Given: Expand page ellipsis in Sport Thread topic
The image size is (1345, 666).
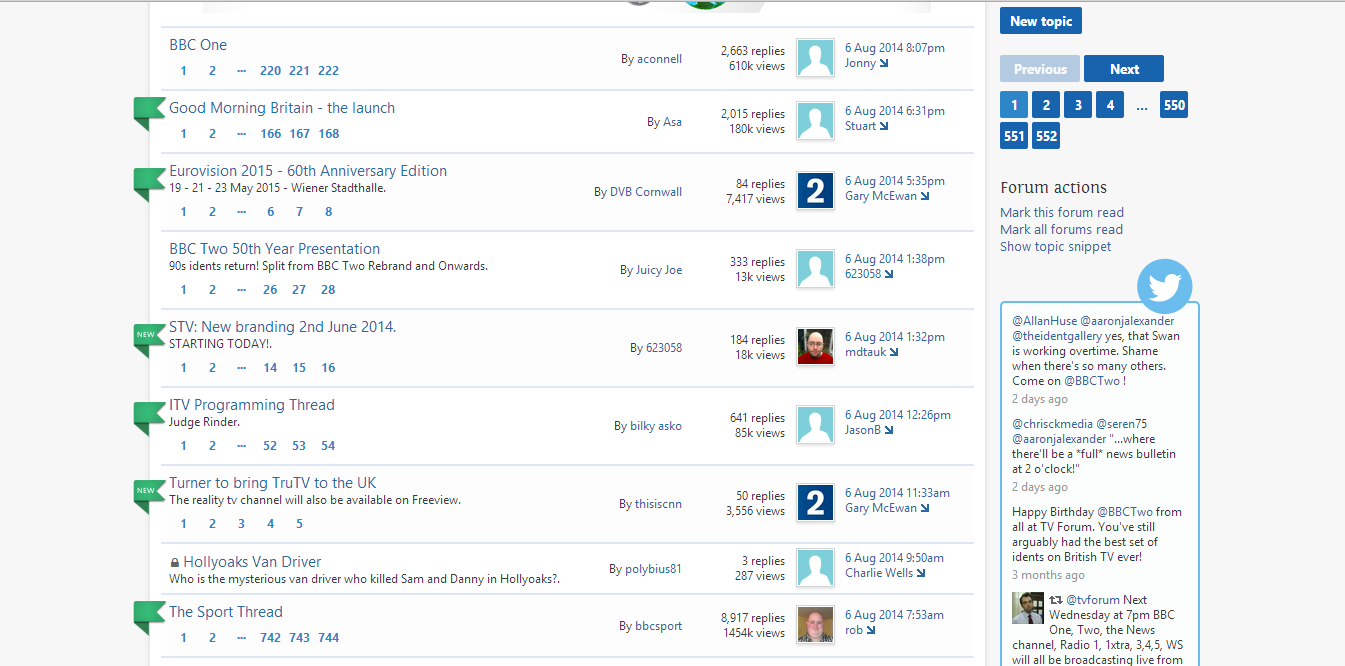Looking at the screenshot, I should [x=241, y=638].
